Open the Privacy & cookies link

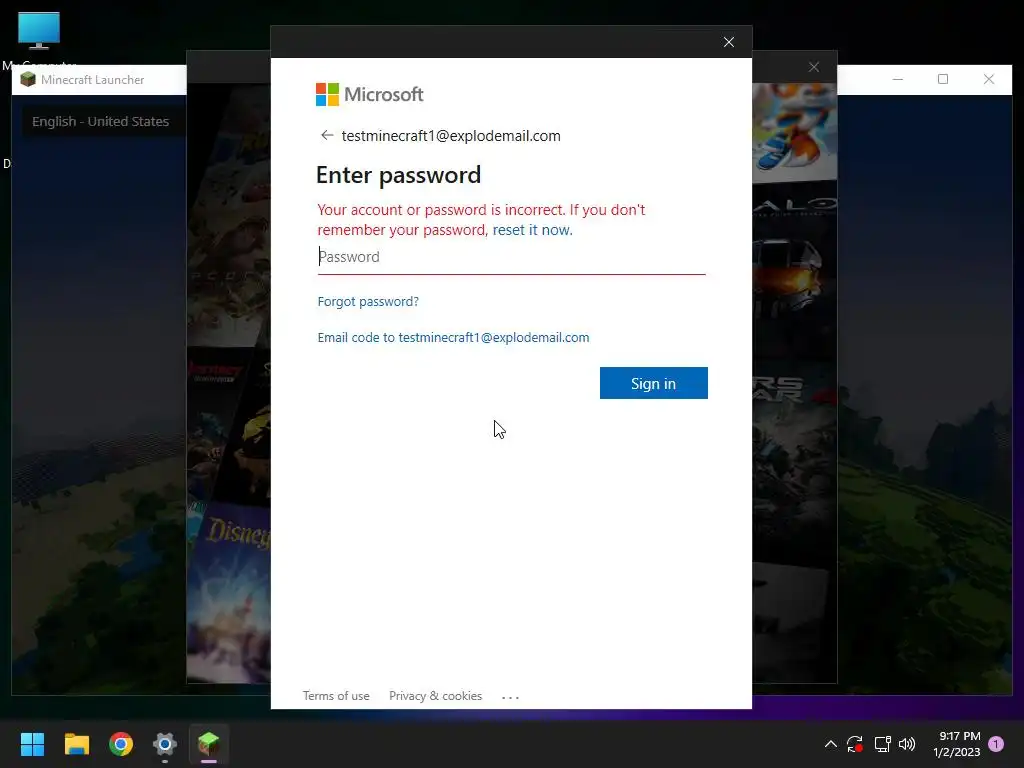(x=436, y=696)
